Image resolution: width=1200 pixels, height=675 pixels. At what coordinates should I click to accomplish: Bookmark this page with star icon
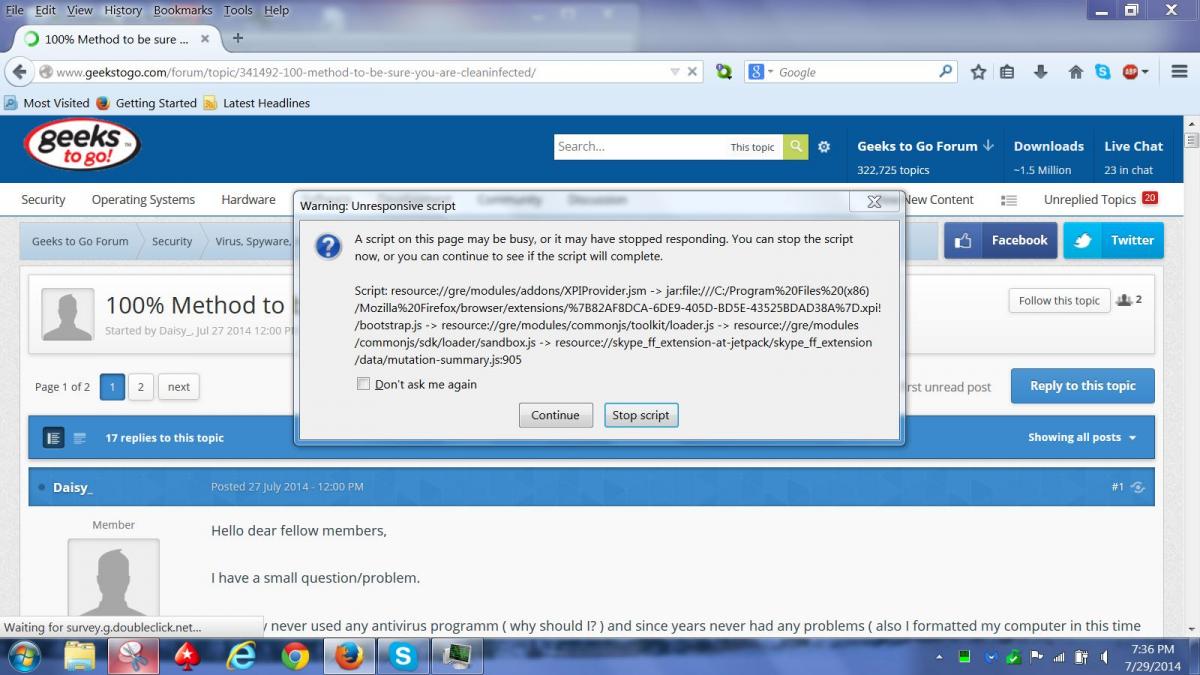coord(978,72)
